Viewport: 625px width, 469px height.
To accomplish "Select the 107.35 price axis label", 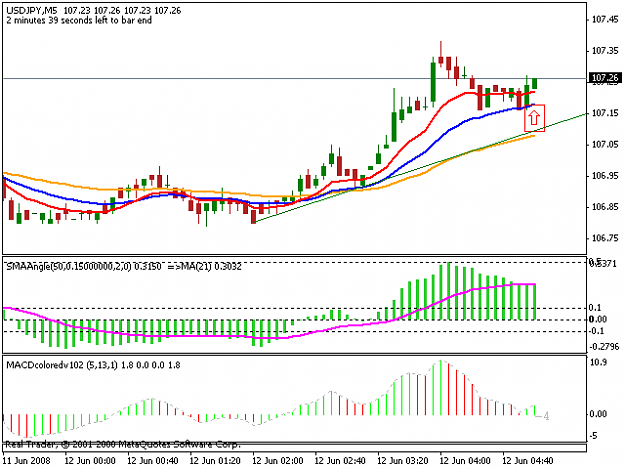I will coord(605,51).
